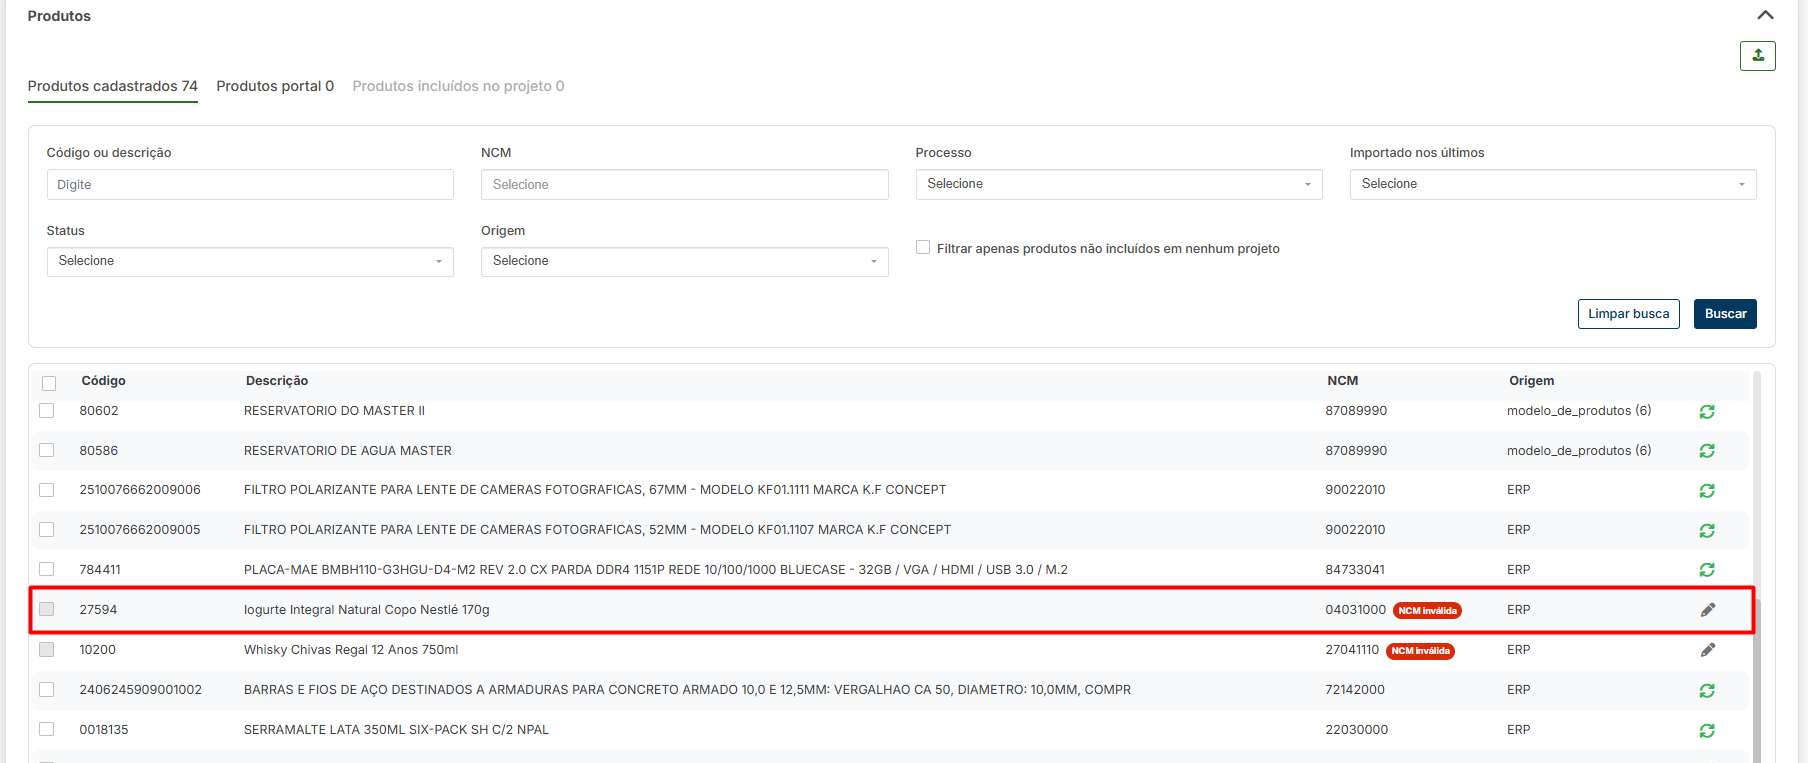Click refresh icon for SERRAMALTE LATA row
This screenshot has width=1808, height=763.
pos(1707,731)
